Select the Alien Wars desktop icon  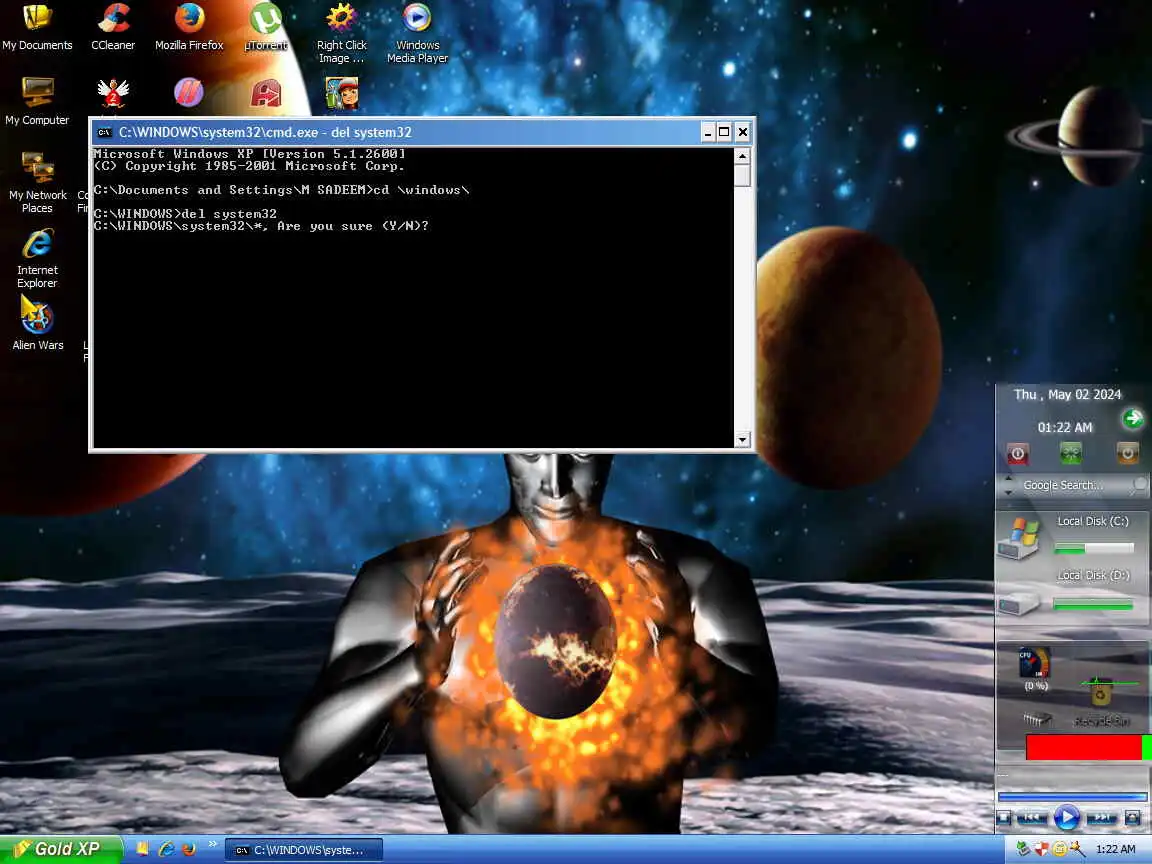tap(37, 323)
